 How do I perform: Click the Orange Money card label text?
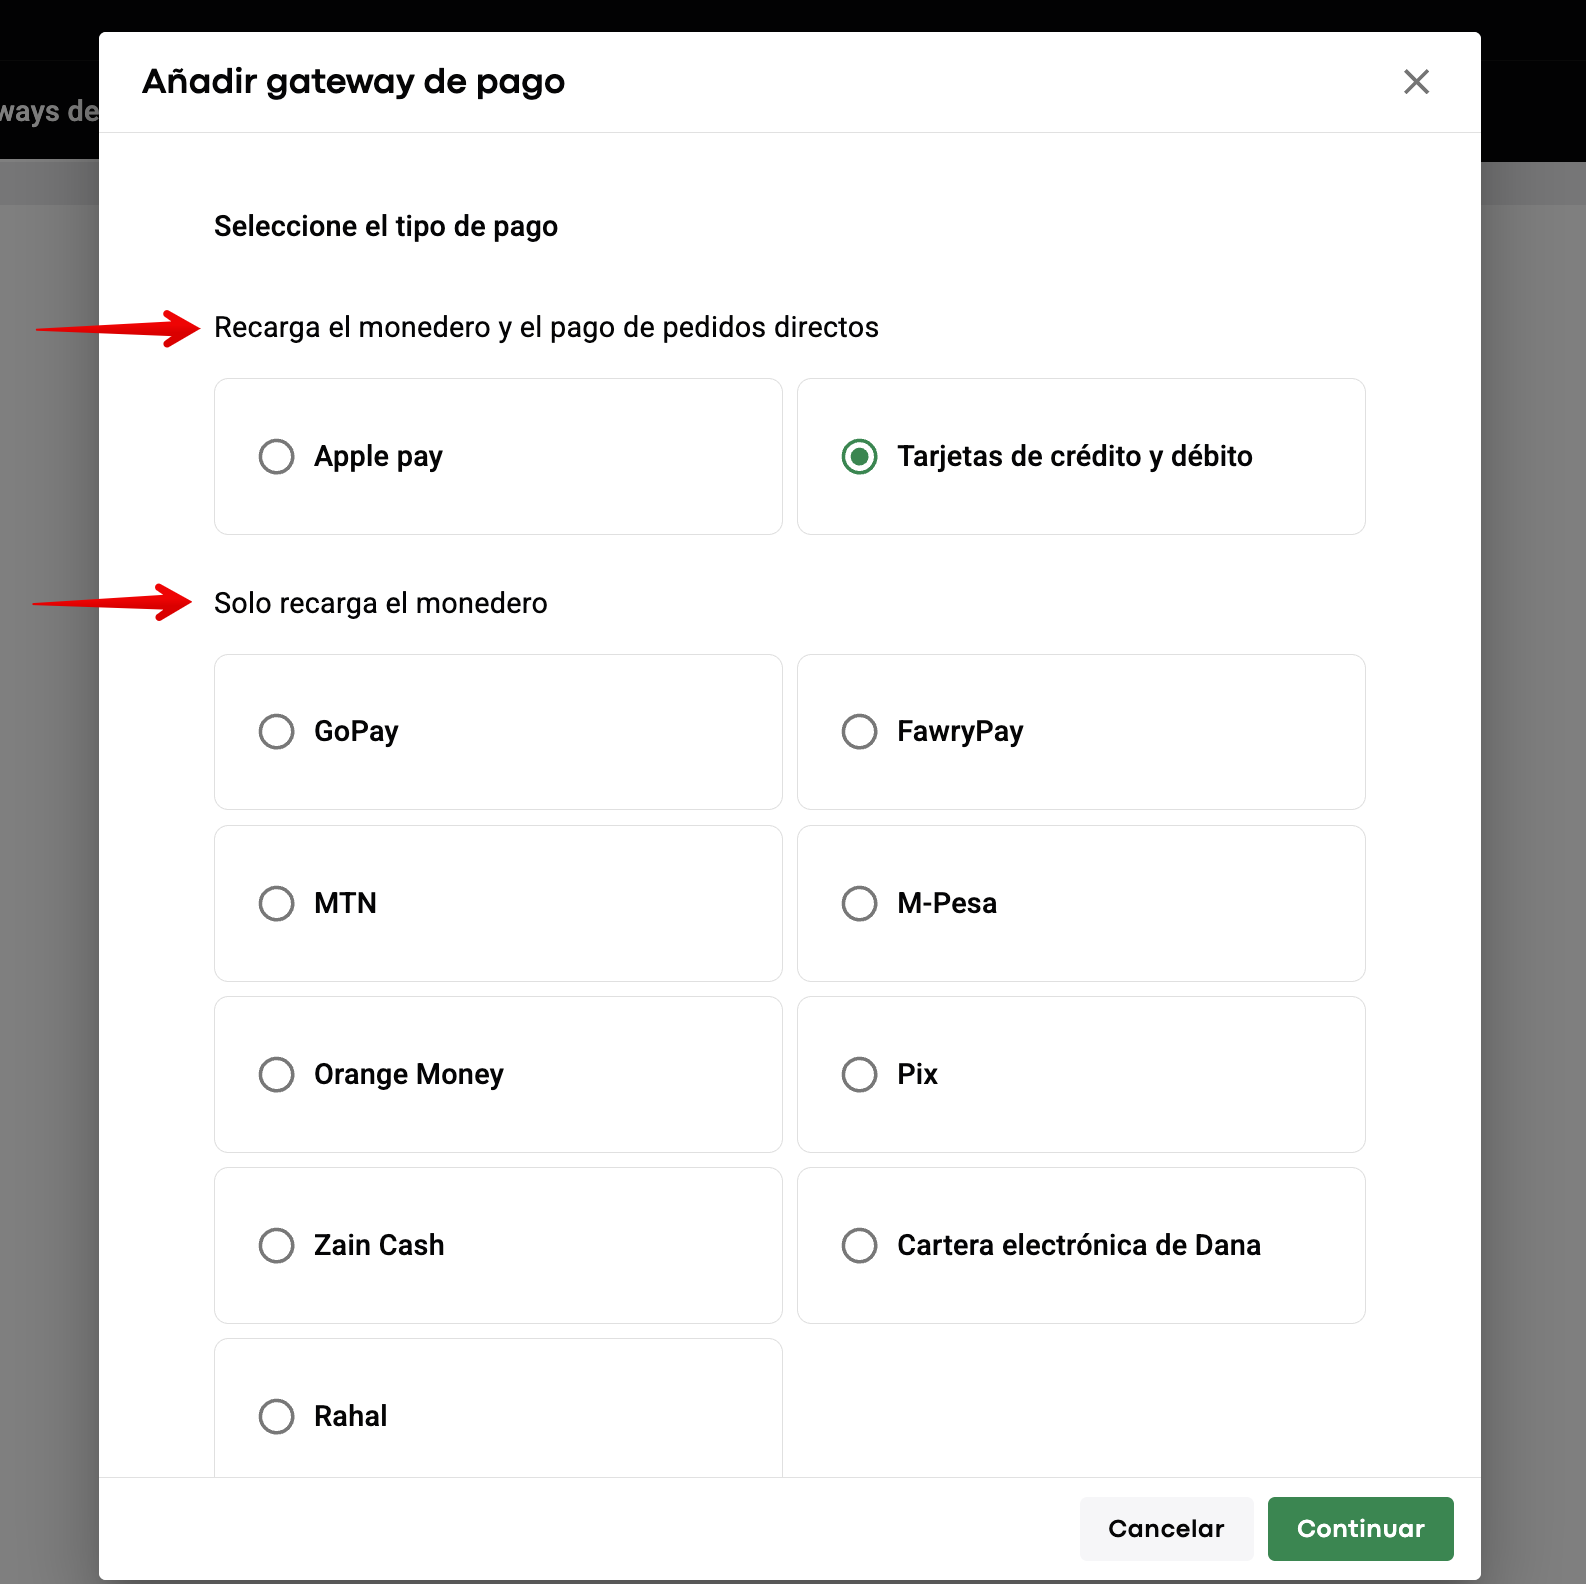click(x=408, y=1075)
